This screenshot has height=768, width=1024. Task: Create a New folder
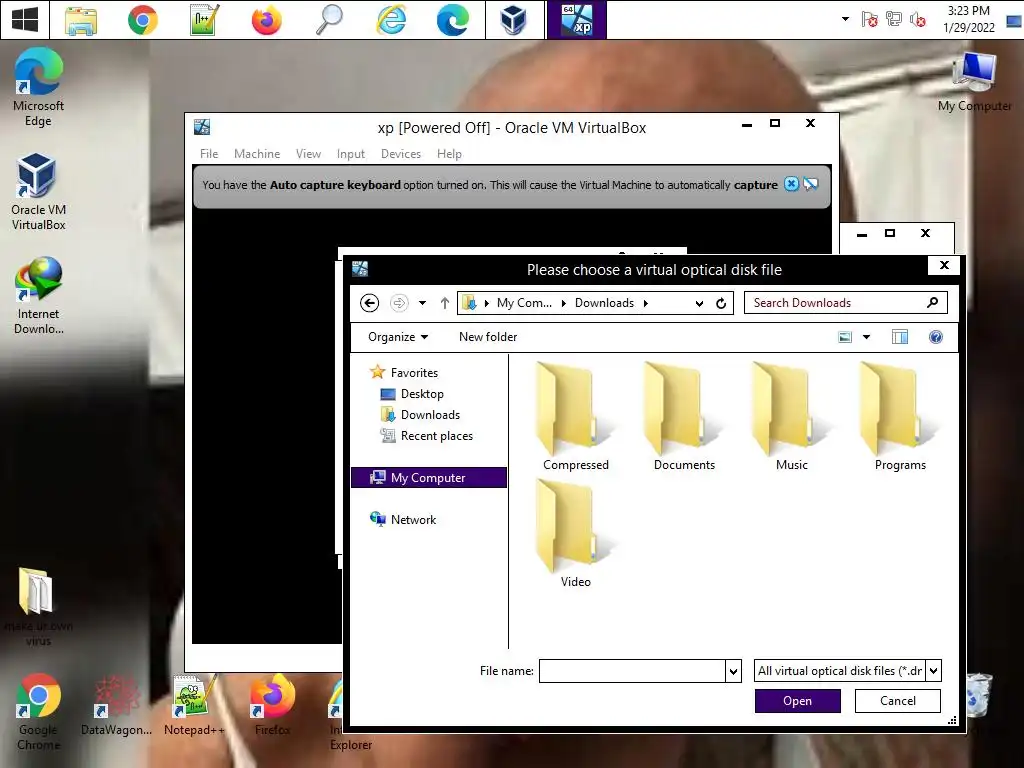click(x=488, y=337)
